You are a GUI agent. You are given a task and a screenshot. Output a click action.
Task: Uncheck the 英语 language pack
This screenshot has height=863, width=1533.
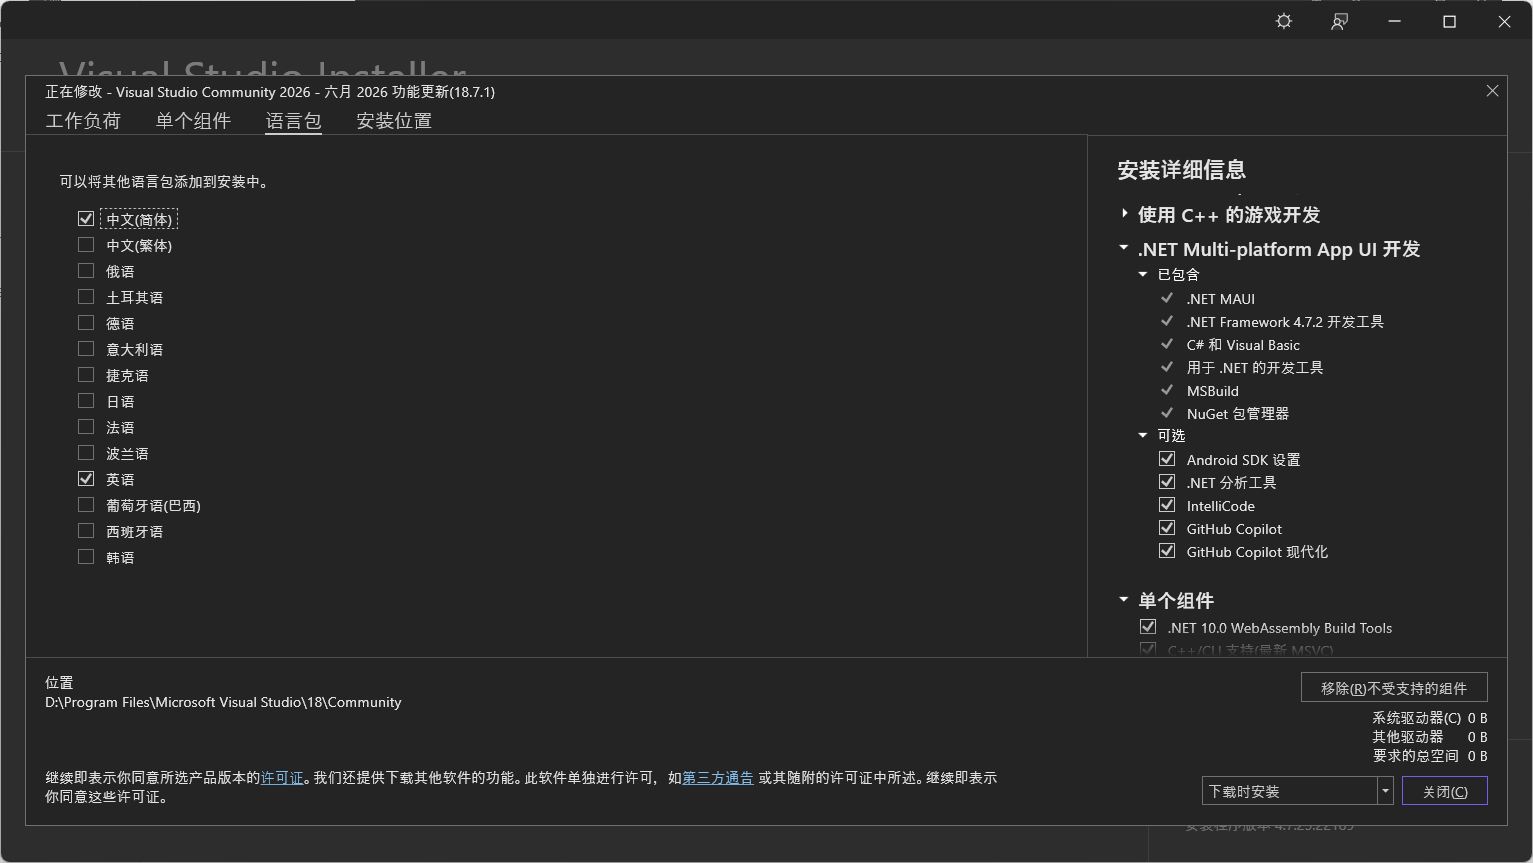pyautogui.click(x=86, y=479)
